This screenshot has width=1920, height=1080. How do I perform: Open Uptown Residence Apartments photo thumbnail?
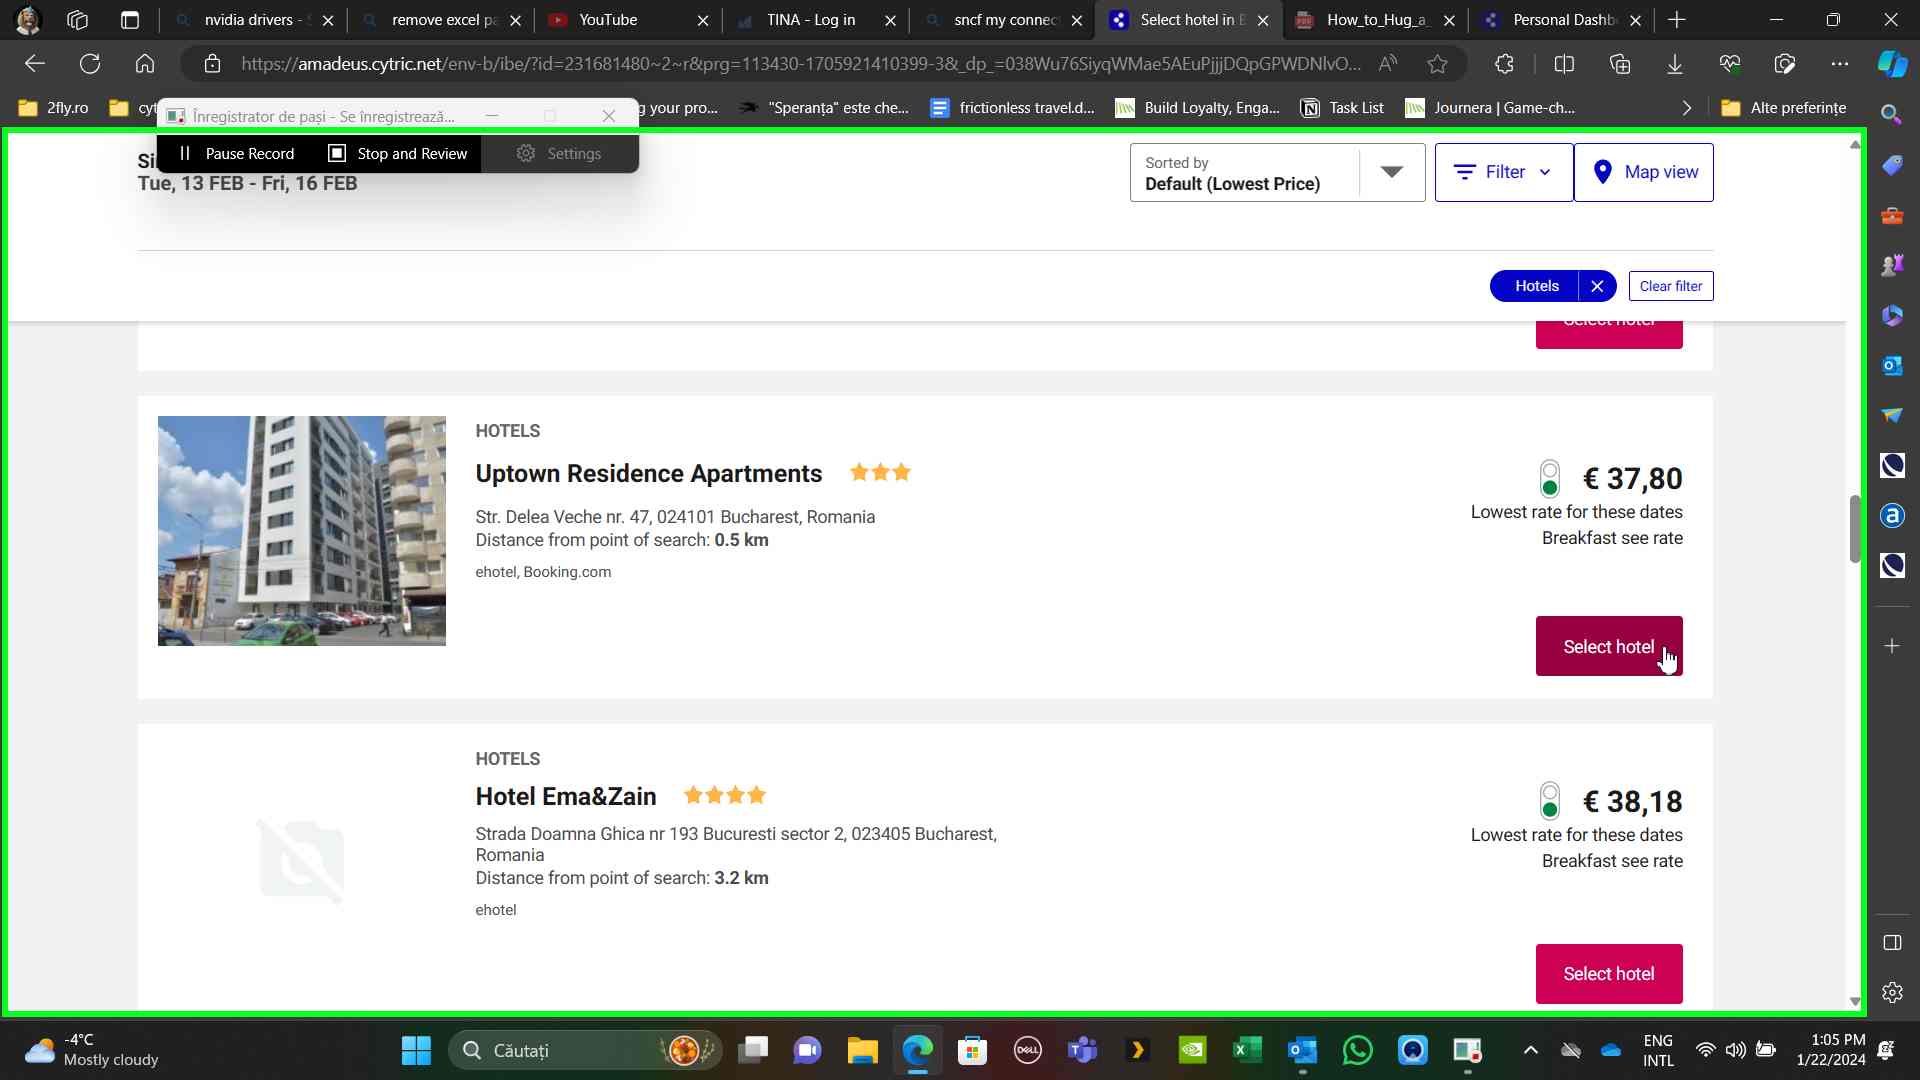tap(302, 531)
